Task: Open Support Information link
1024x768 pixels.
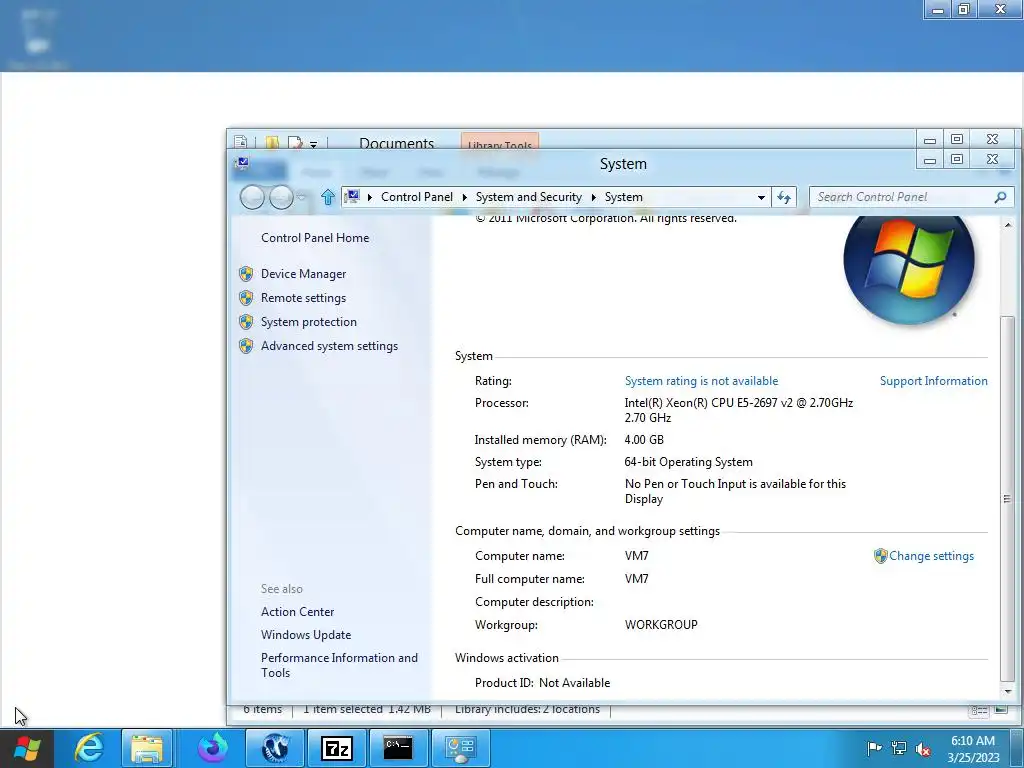Action: coord(933,381)
